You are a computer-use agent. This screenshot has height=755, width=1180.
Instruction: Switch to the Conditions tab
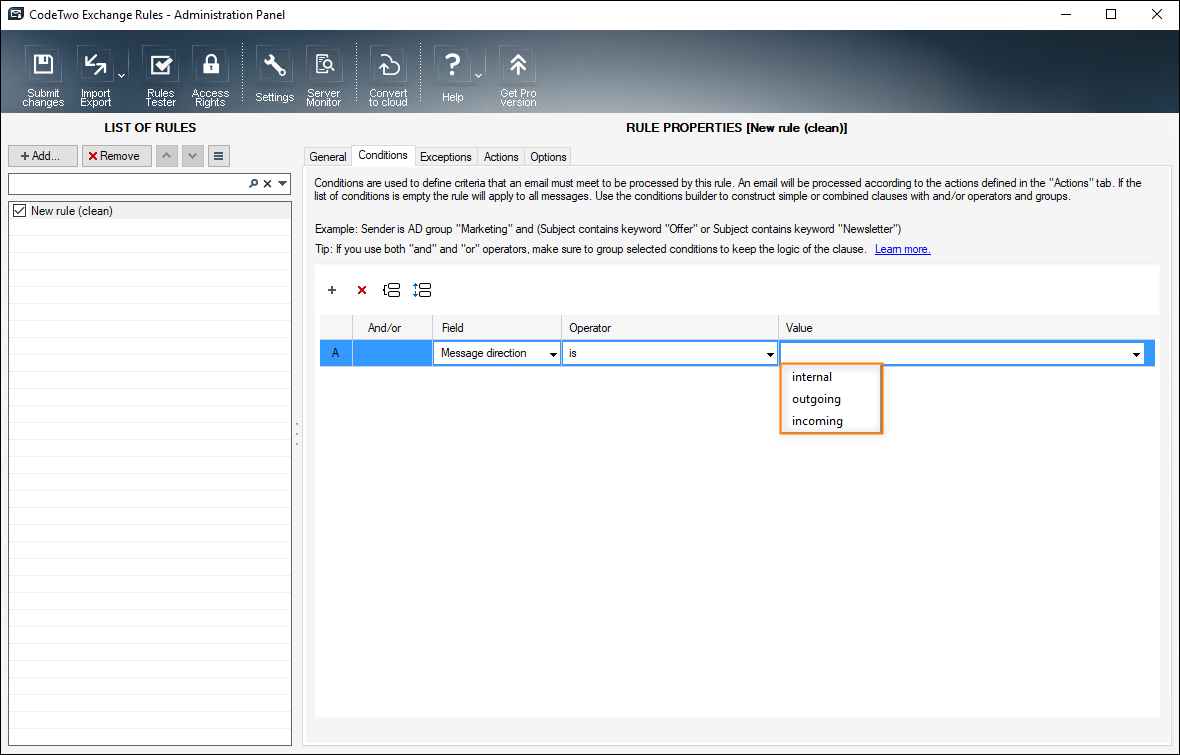pos(383,155)
